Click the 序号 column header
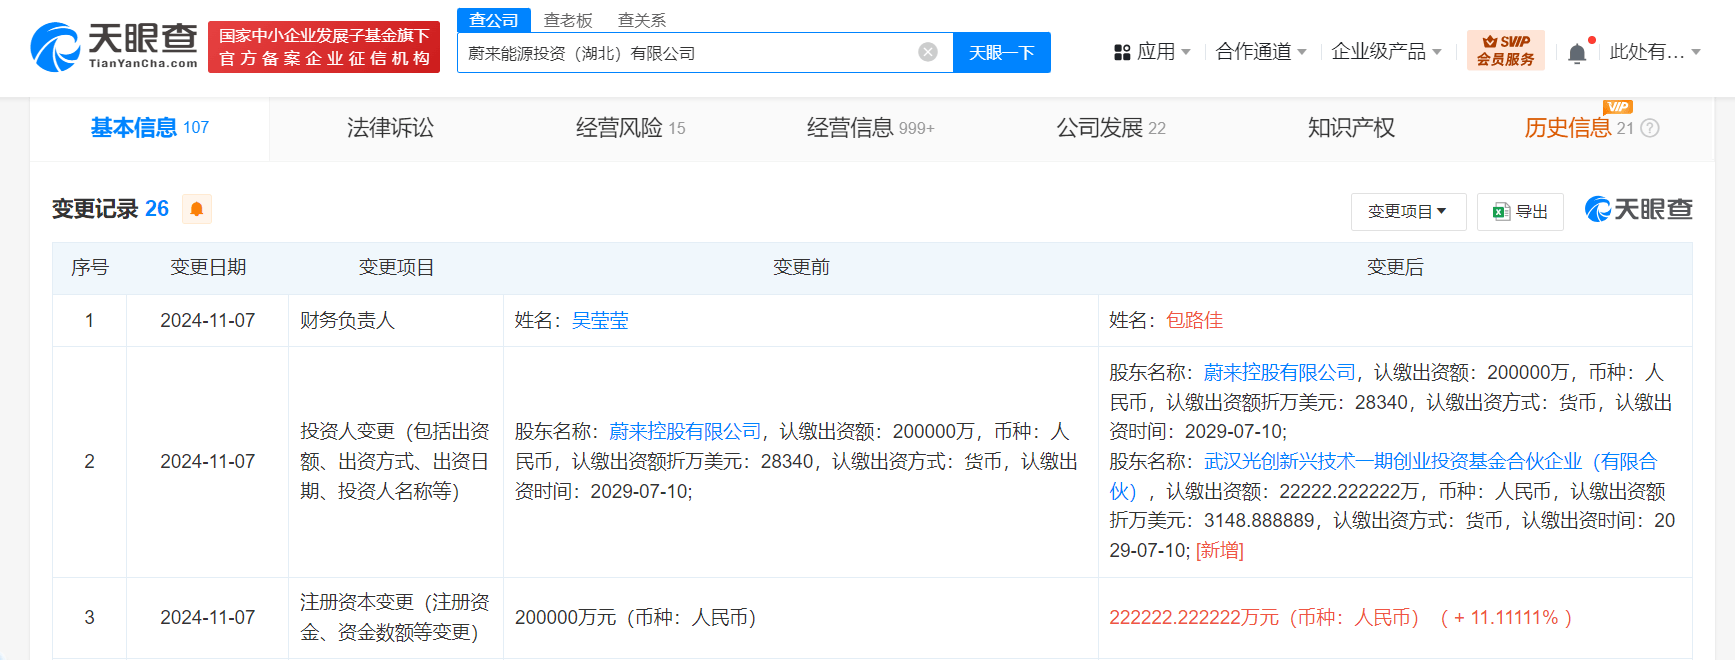Viewport: 1735px width, 660px height. (x=90, y=267)
